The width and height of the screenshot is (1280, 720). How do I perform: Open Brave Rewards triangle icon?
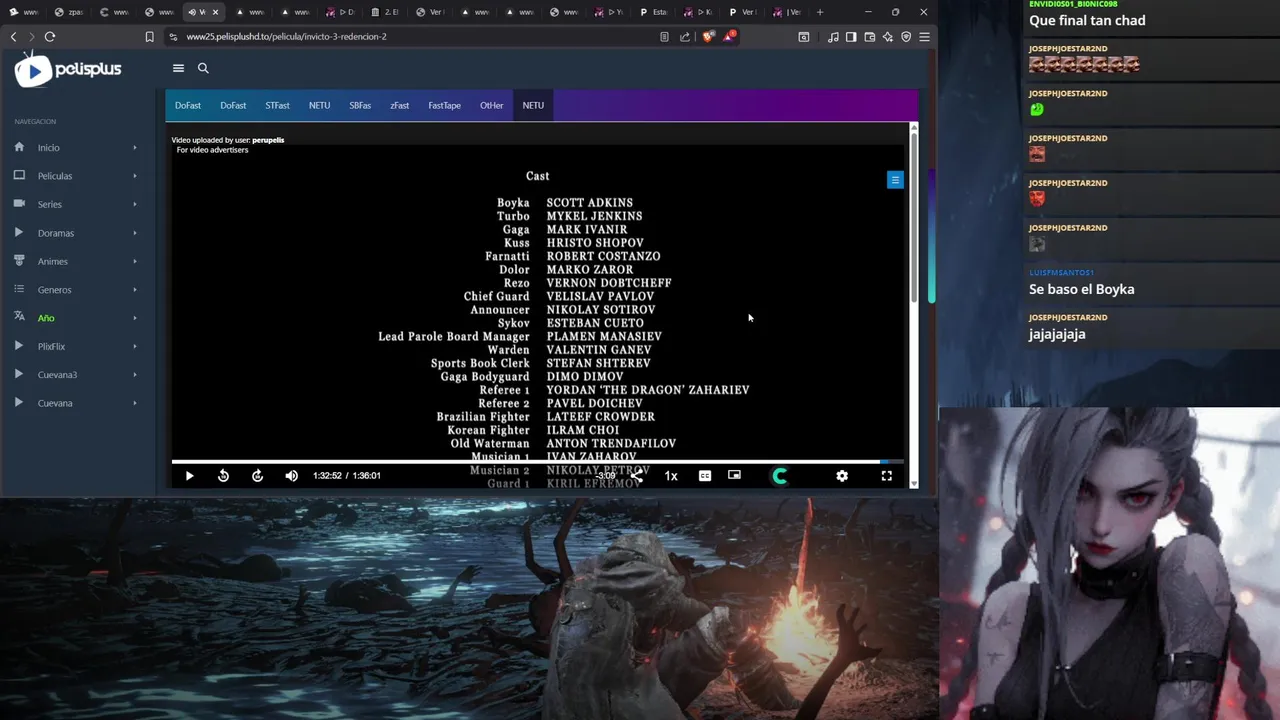pyautogui.click(x=729, y=37)
